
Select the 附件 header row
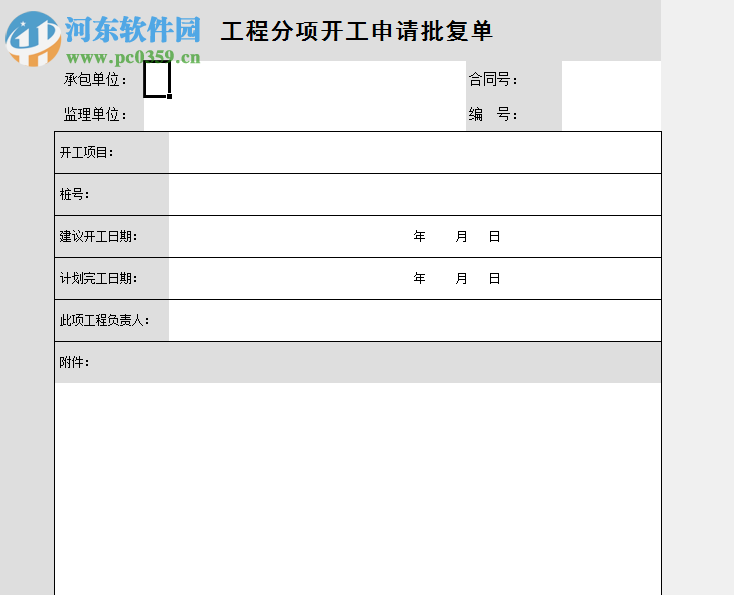(358, 362)
